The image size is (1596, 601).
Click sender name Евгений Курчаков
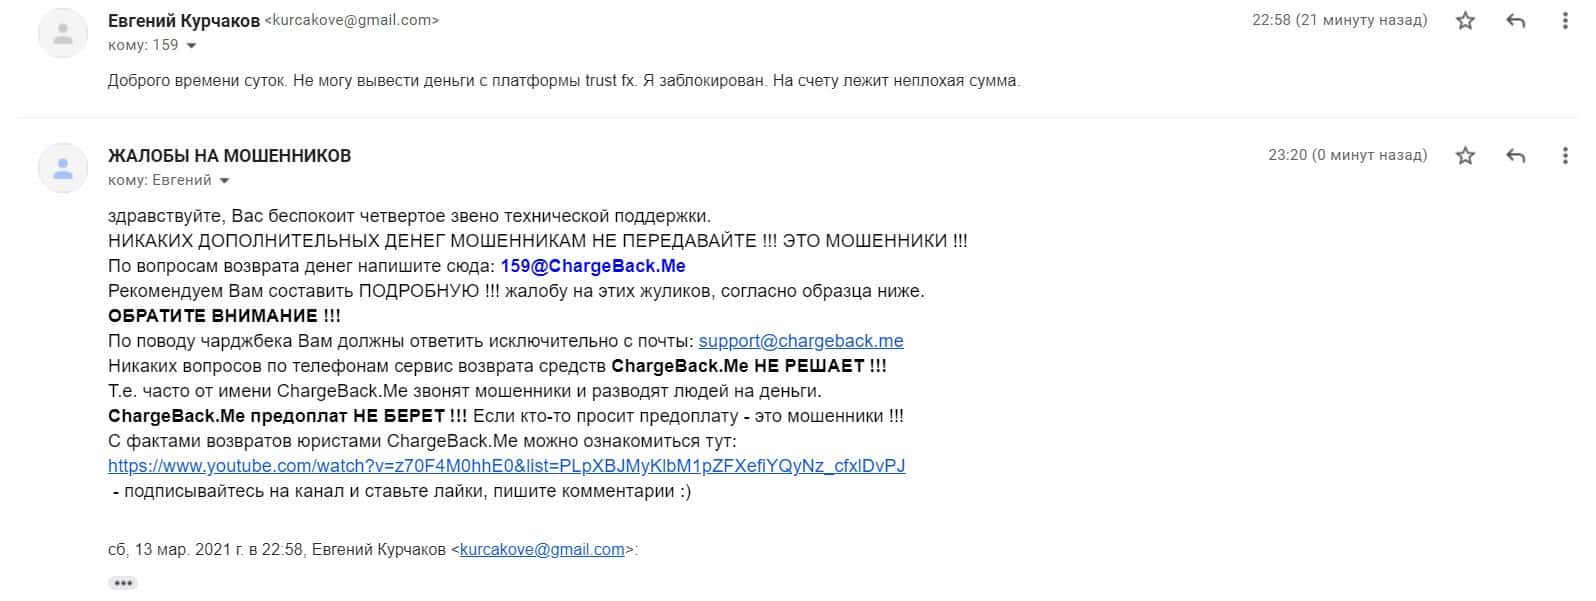tap(184, 20)
